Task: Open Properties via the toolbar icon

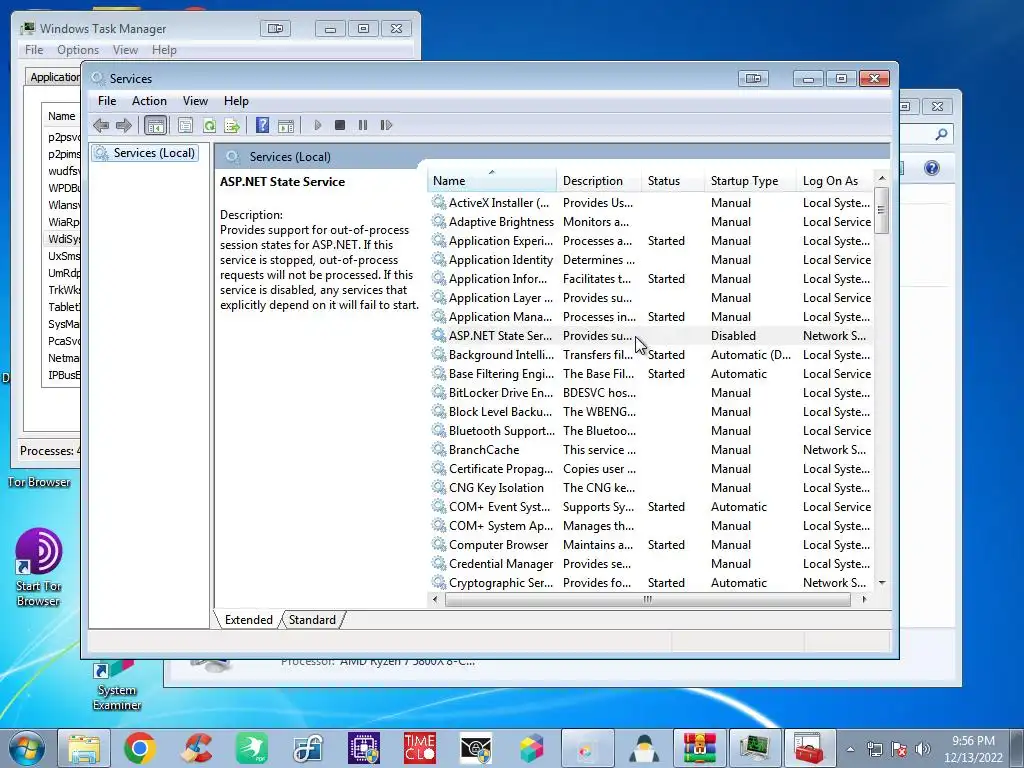Action: click(185, 125)
